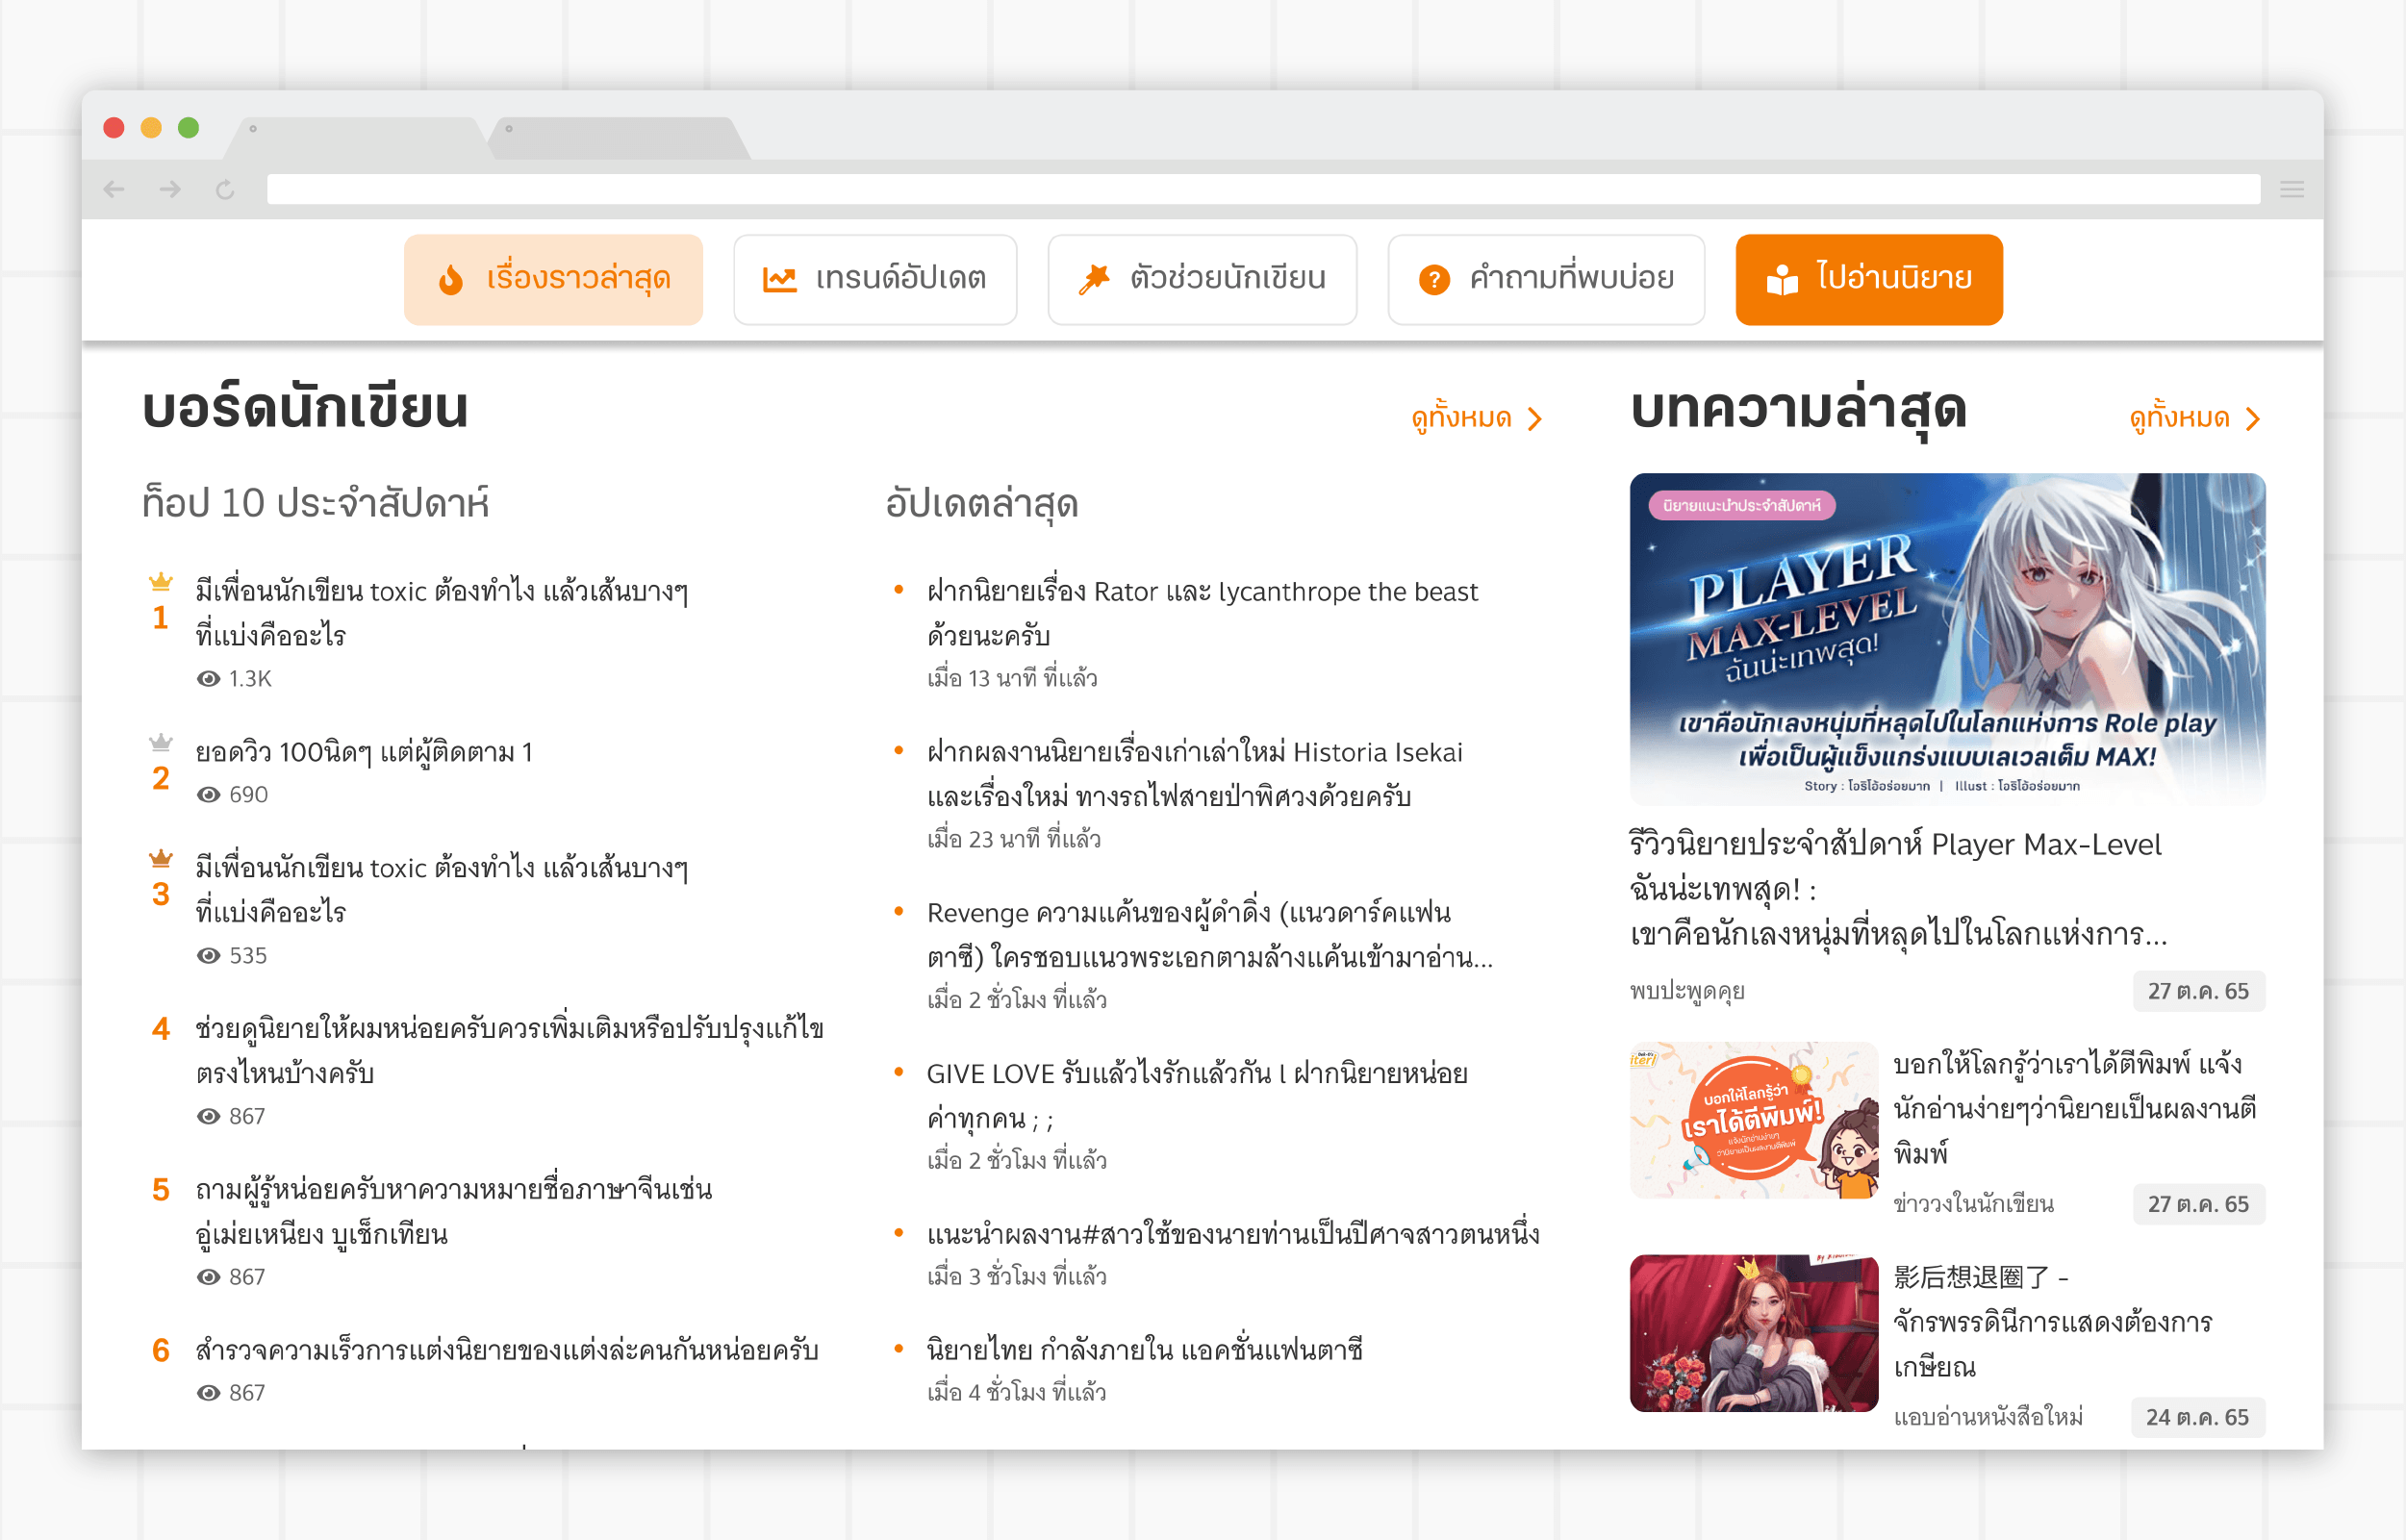2406x1540 pixels.
Task: Click the eye icon beside 535 views
Action: click(208, 956)
